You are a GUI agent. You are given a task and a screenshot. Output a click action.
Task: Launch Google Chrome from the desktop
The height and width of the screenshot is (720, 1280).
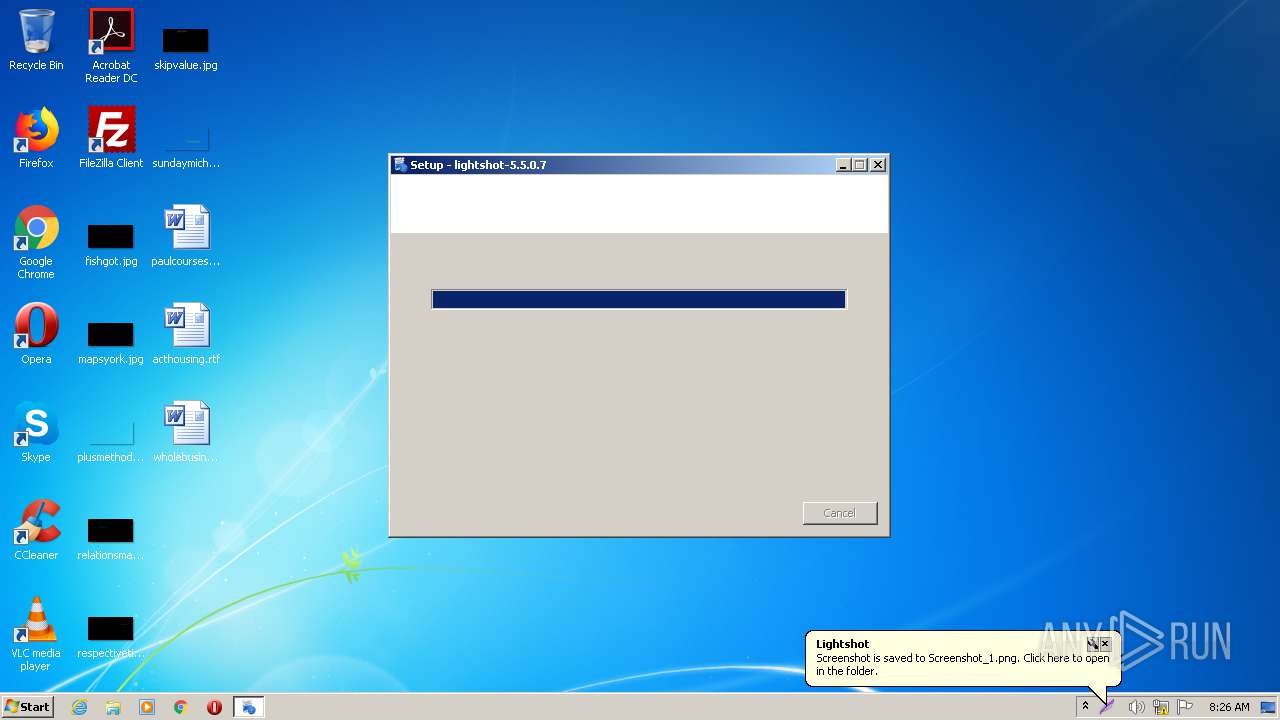click(36, 242)
